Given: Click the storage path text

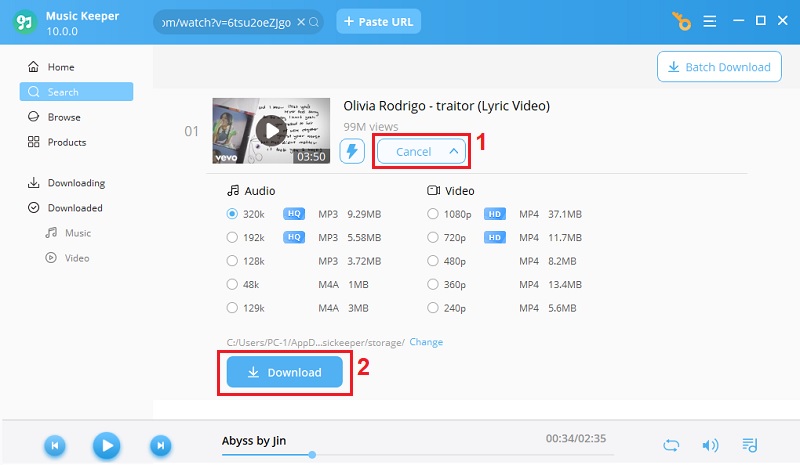Looking at the screenshot, I should coord(315,342).
